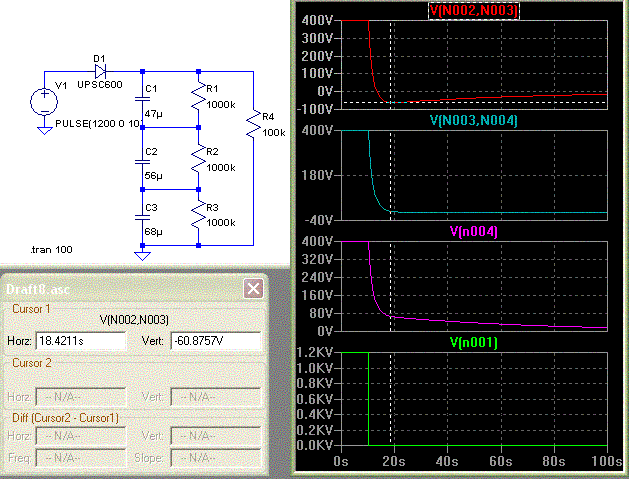This screenshot has height=479, width=629.
Task: Click the C3 capacitor symbol
Action: point(142,216)
